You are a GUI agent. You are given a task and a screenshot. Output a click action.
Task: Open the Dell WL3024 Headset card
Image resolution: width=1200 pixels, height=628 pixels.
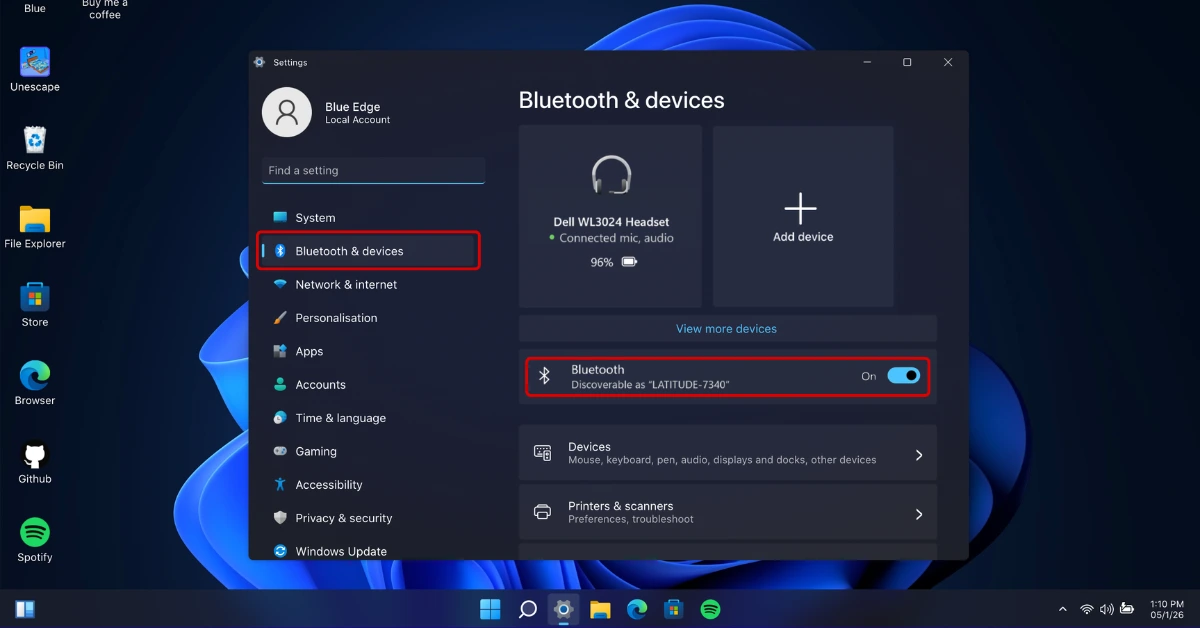[x=611, y=216]
